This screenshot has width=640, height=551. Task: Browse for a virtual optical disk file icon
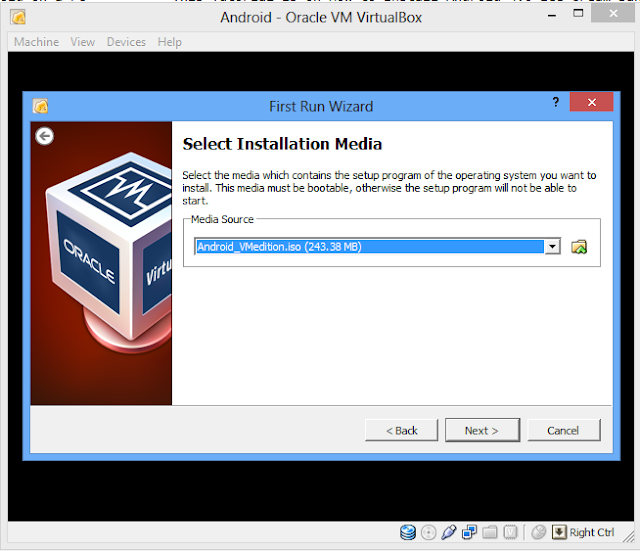579,247
